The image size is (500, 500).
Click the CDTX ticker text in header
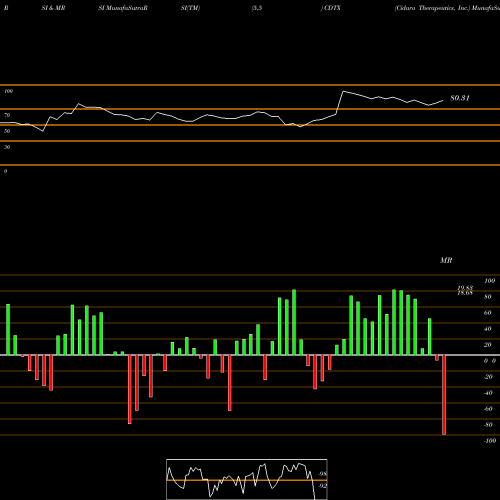[x=332, y=8]
